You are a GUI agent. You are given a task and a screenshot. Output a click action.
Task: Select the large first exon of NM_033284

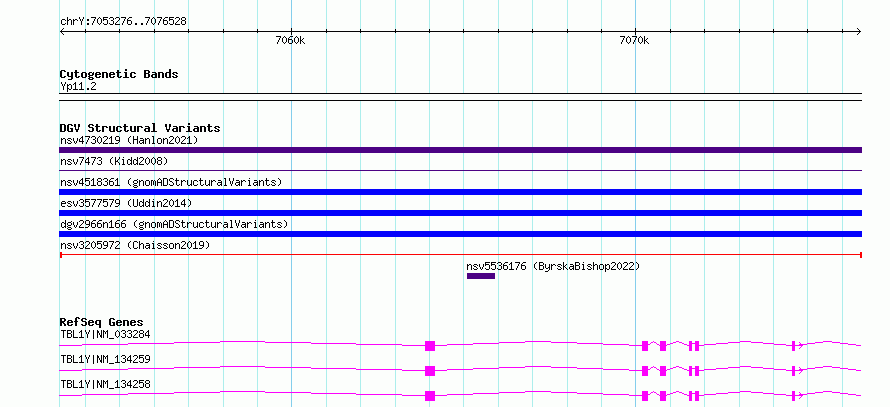pos(430,346)
